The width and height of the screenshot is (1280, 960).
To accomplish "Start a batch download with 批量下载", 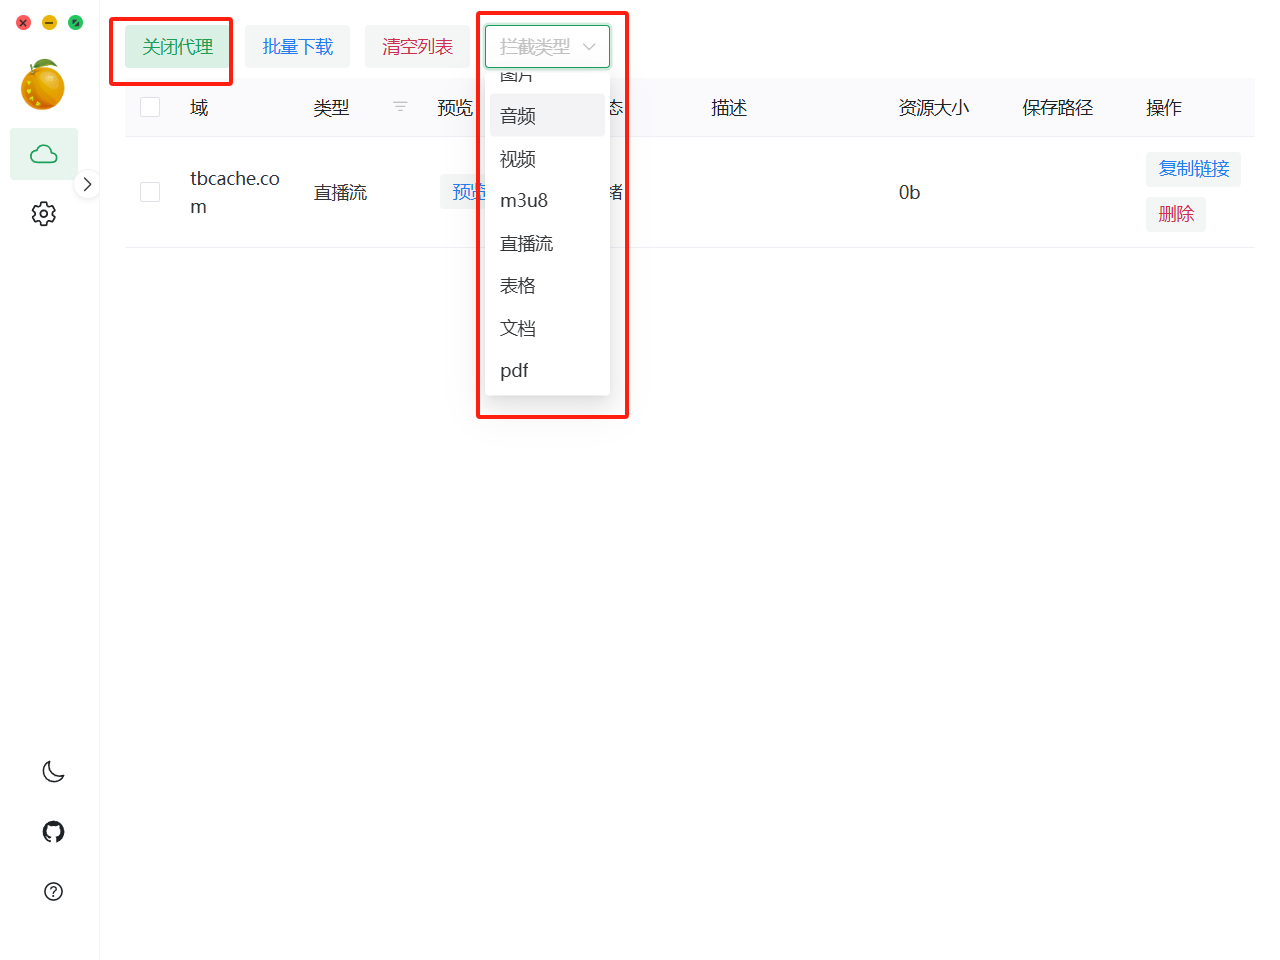I will 297,46.
